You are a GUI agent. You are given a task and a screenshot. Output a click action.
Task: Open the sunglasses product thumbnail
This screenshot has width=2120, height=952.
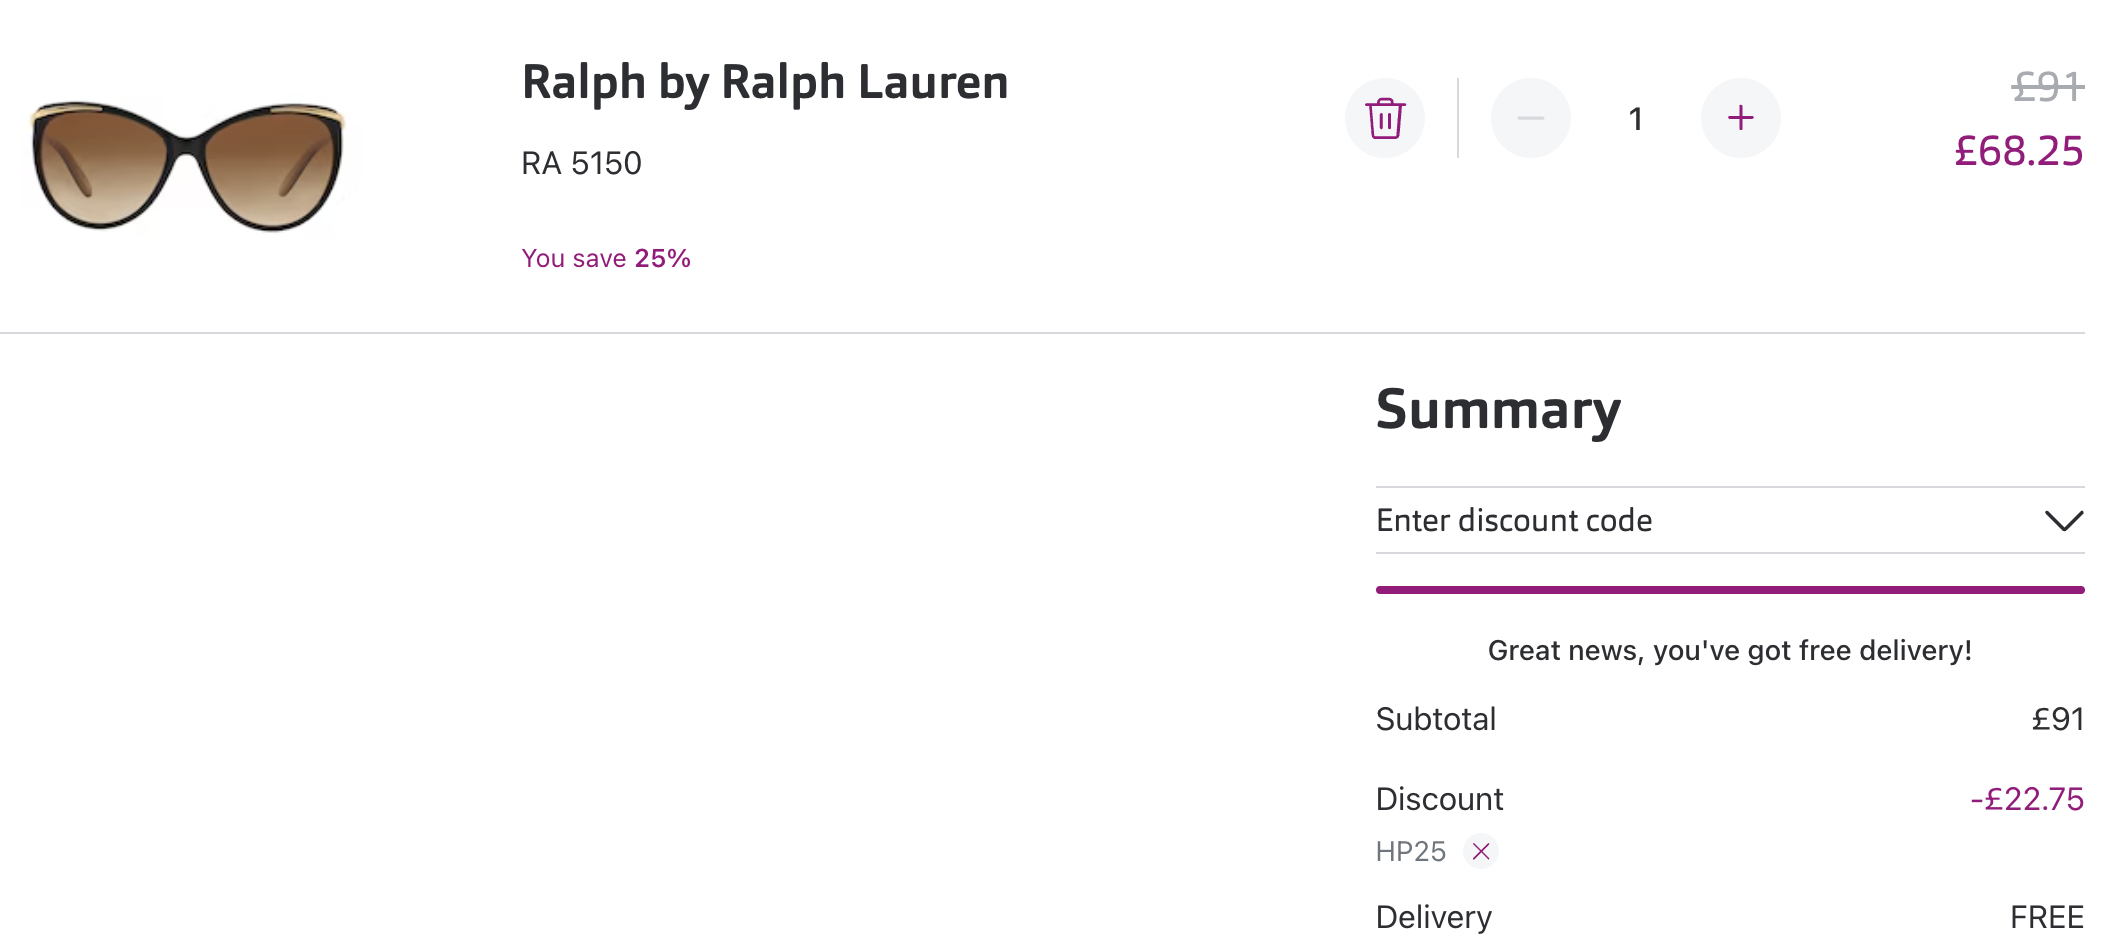[x=187, y=165]
